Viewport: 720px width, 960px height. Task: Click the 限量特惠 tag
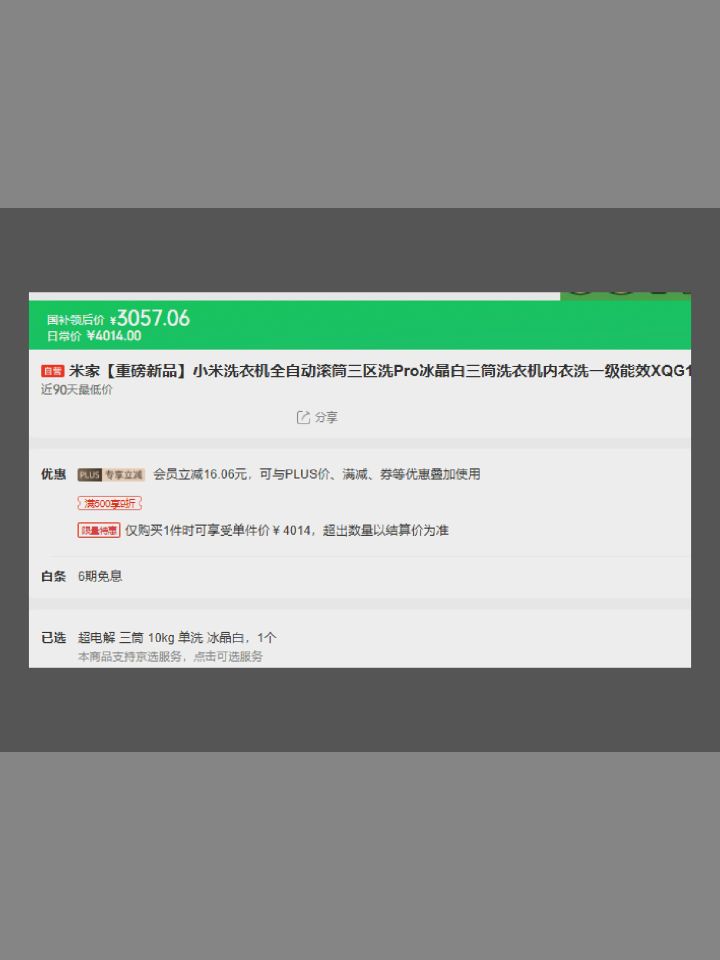pyautogui.click(x=99, y=530)
